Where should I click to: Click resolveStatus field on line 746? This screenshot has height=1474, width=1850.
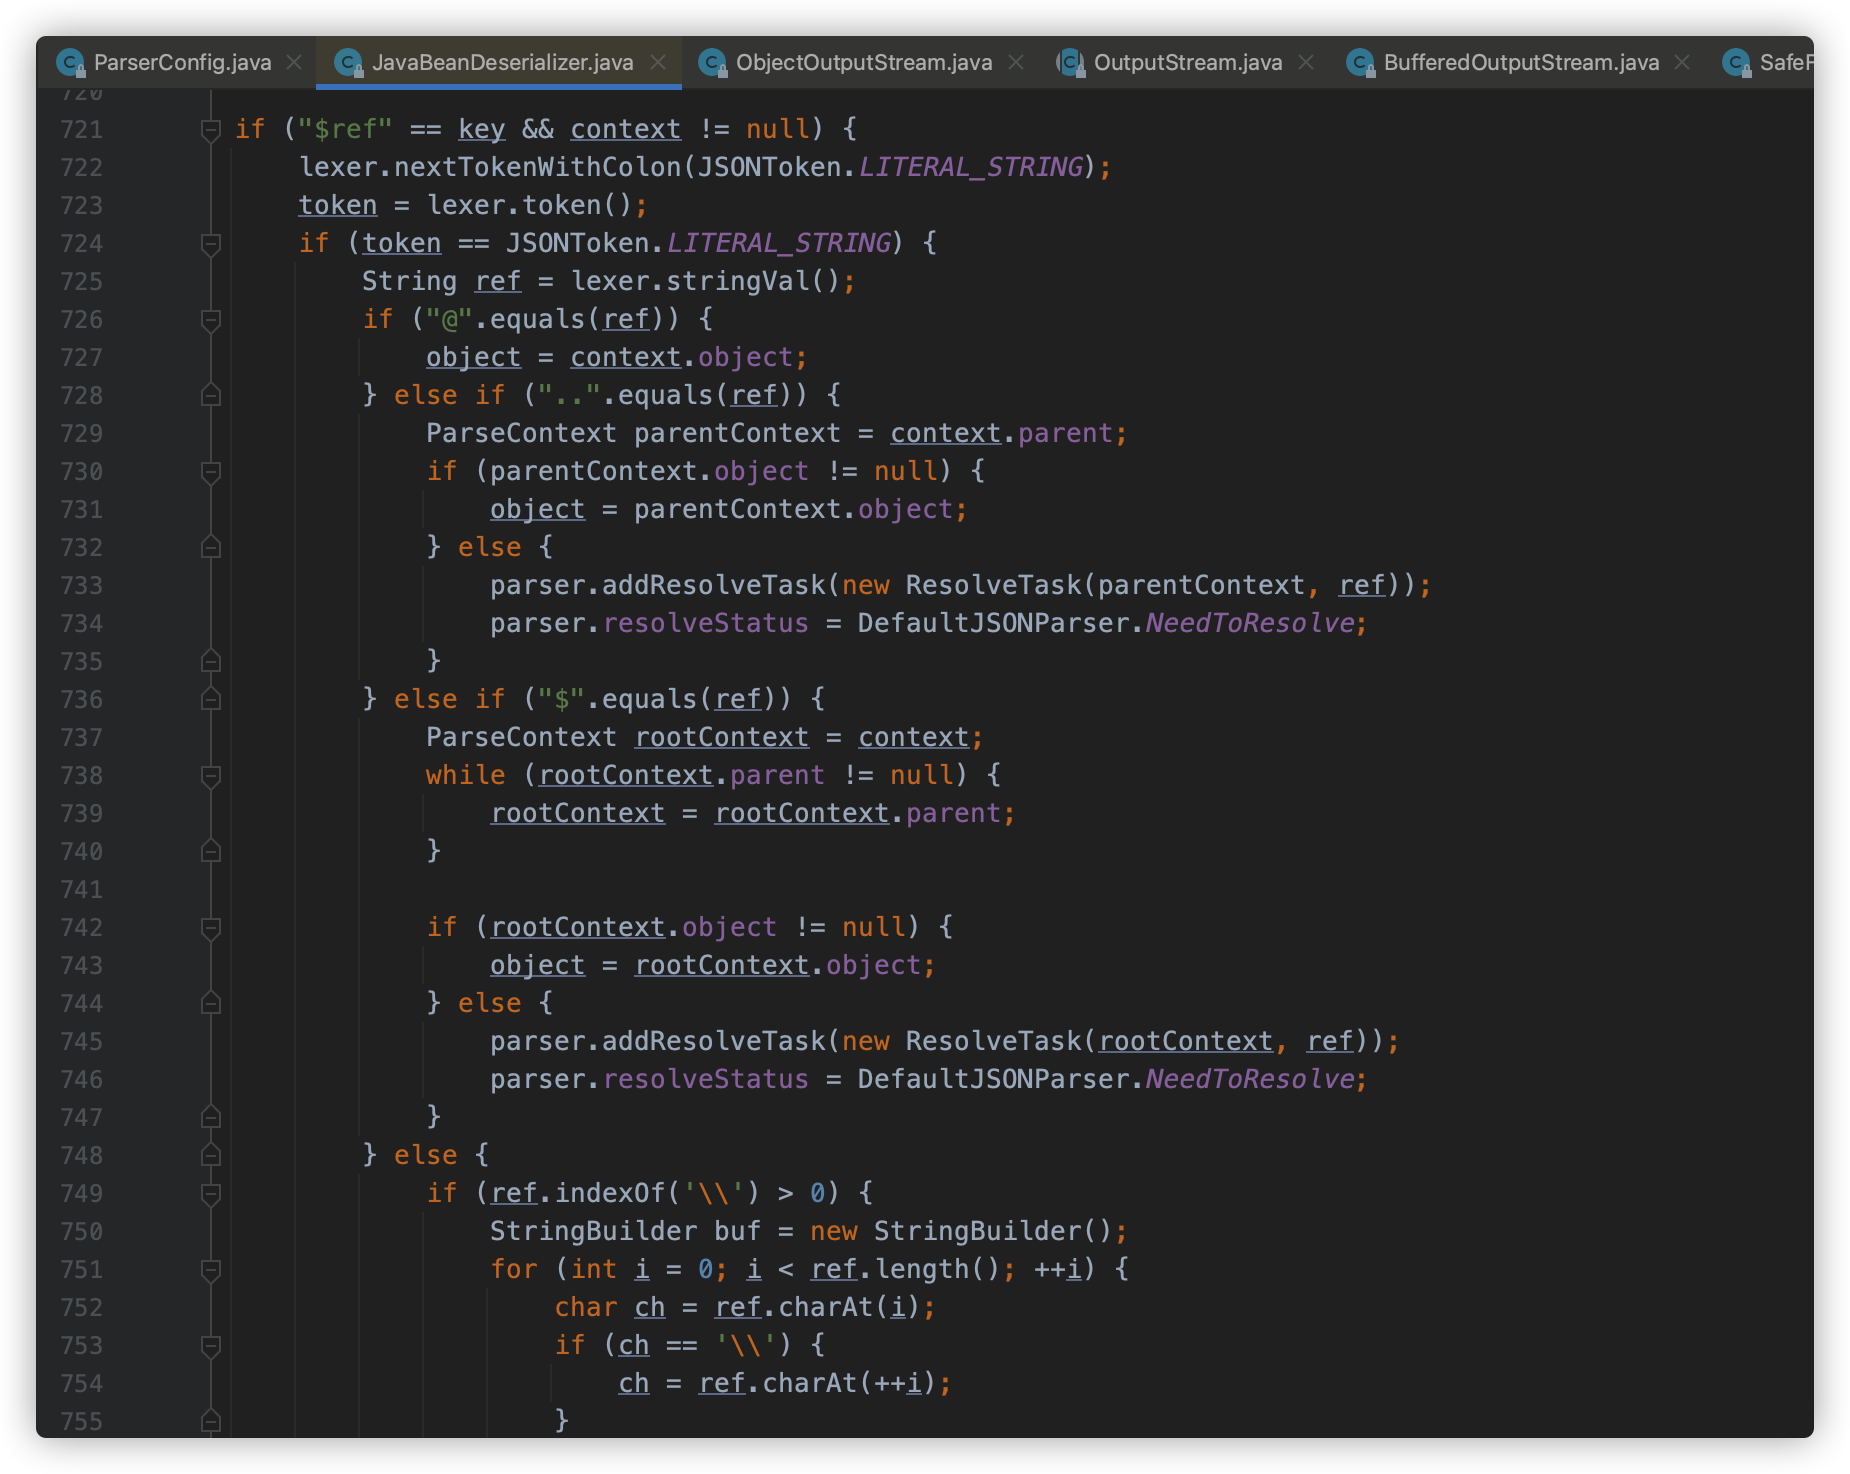706,1079
